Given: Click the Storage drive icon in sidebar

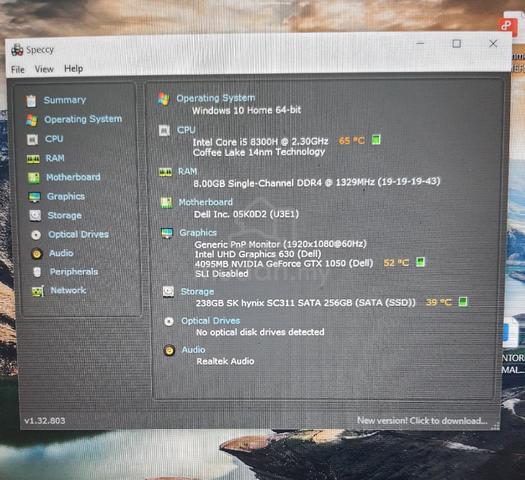Looking at the screenshot, I should coord(35,216).
